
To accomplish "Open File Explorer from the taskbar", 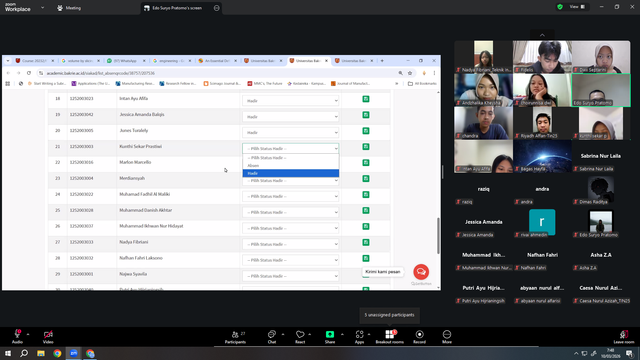I will pos(41,353).
